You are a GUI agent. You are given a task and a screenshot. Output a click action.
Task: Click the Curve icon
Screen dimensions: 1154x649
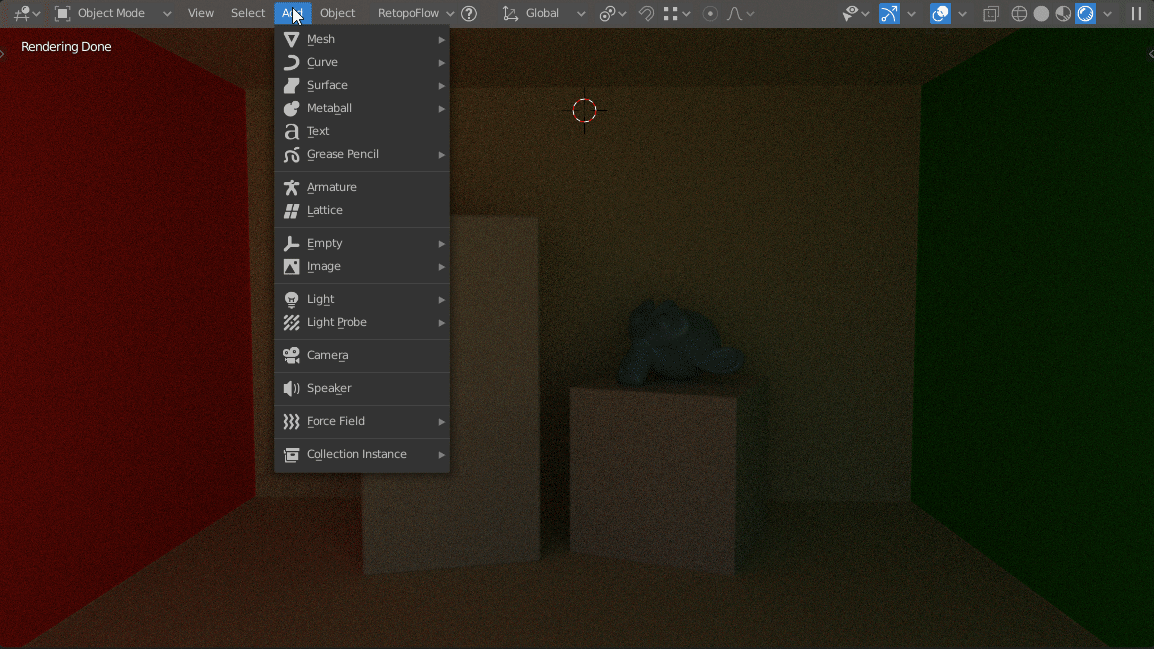pyautogui.click(x=291, y=62)
